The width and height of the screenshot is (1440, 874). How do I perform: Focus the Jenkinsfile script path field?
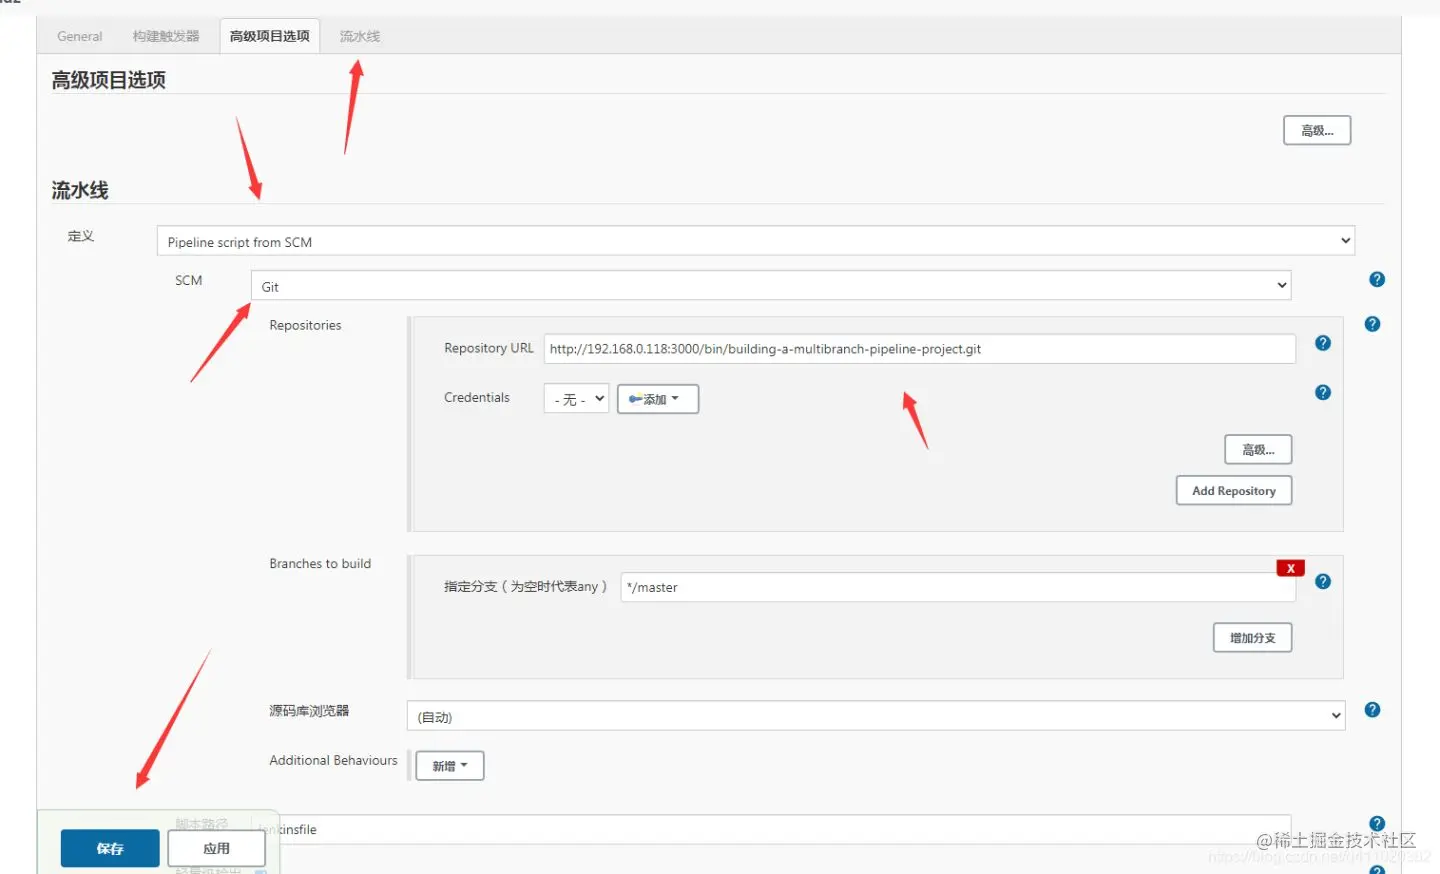coord(771,829)
